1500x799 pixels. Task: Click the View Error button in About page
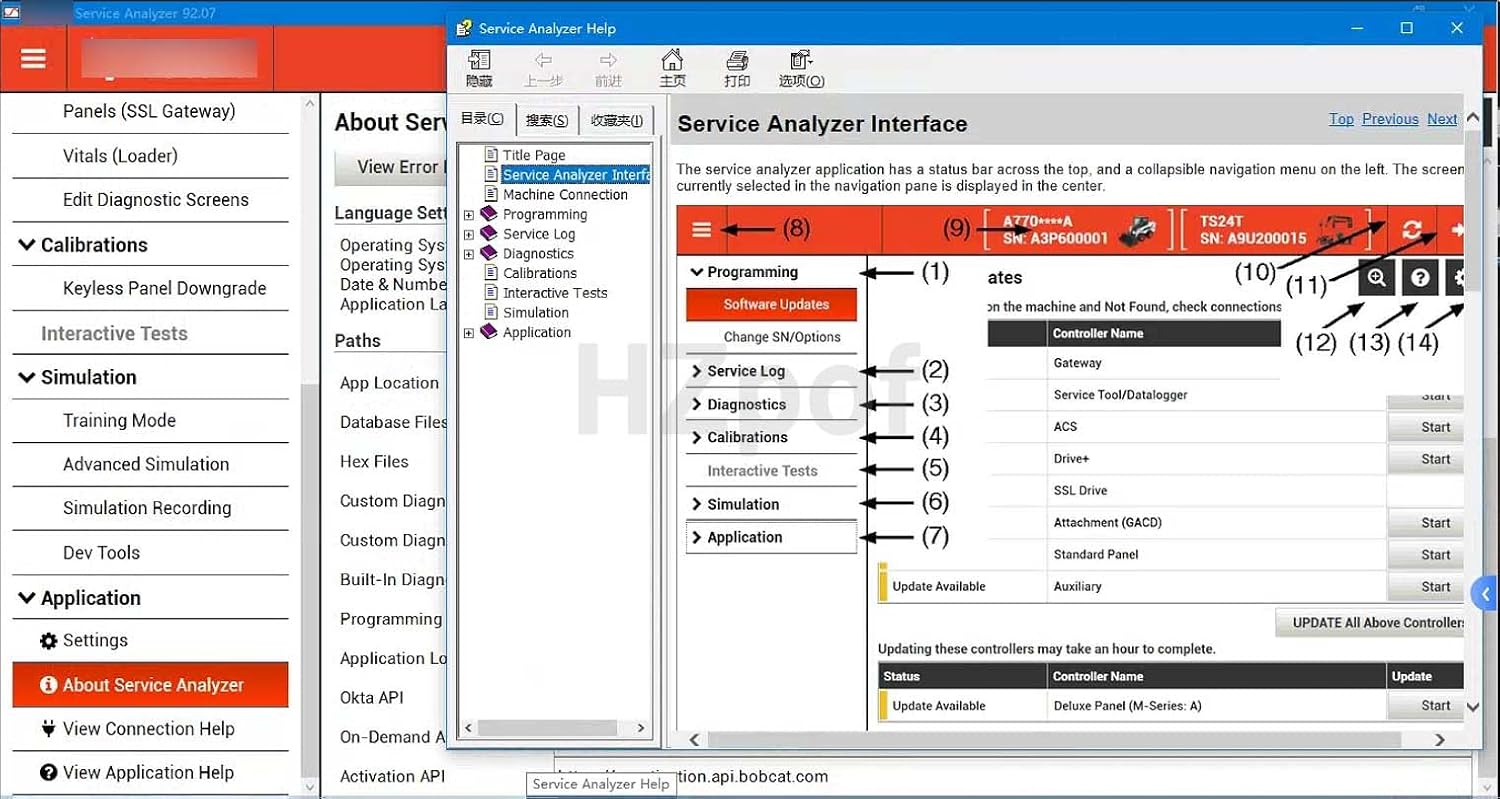point(390,167)
